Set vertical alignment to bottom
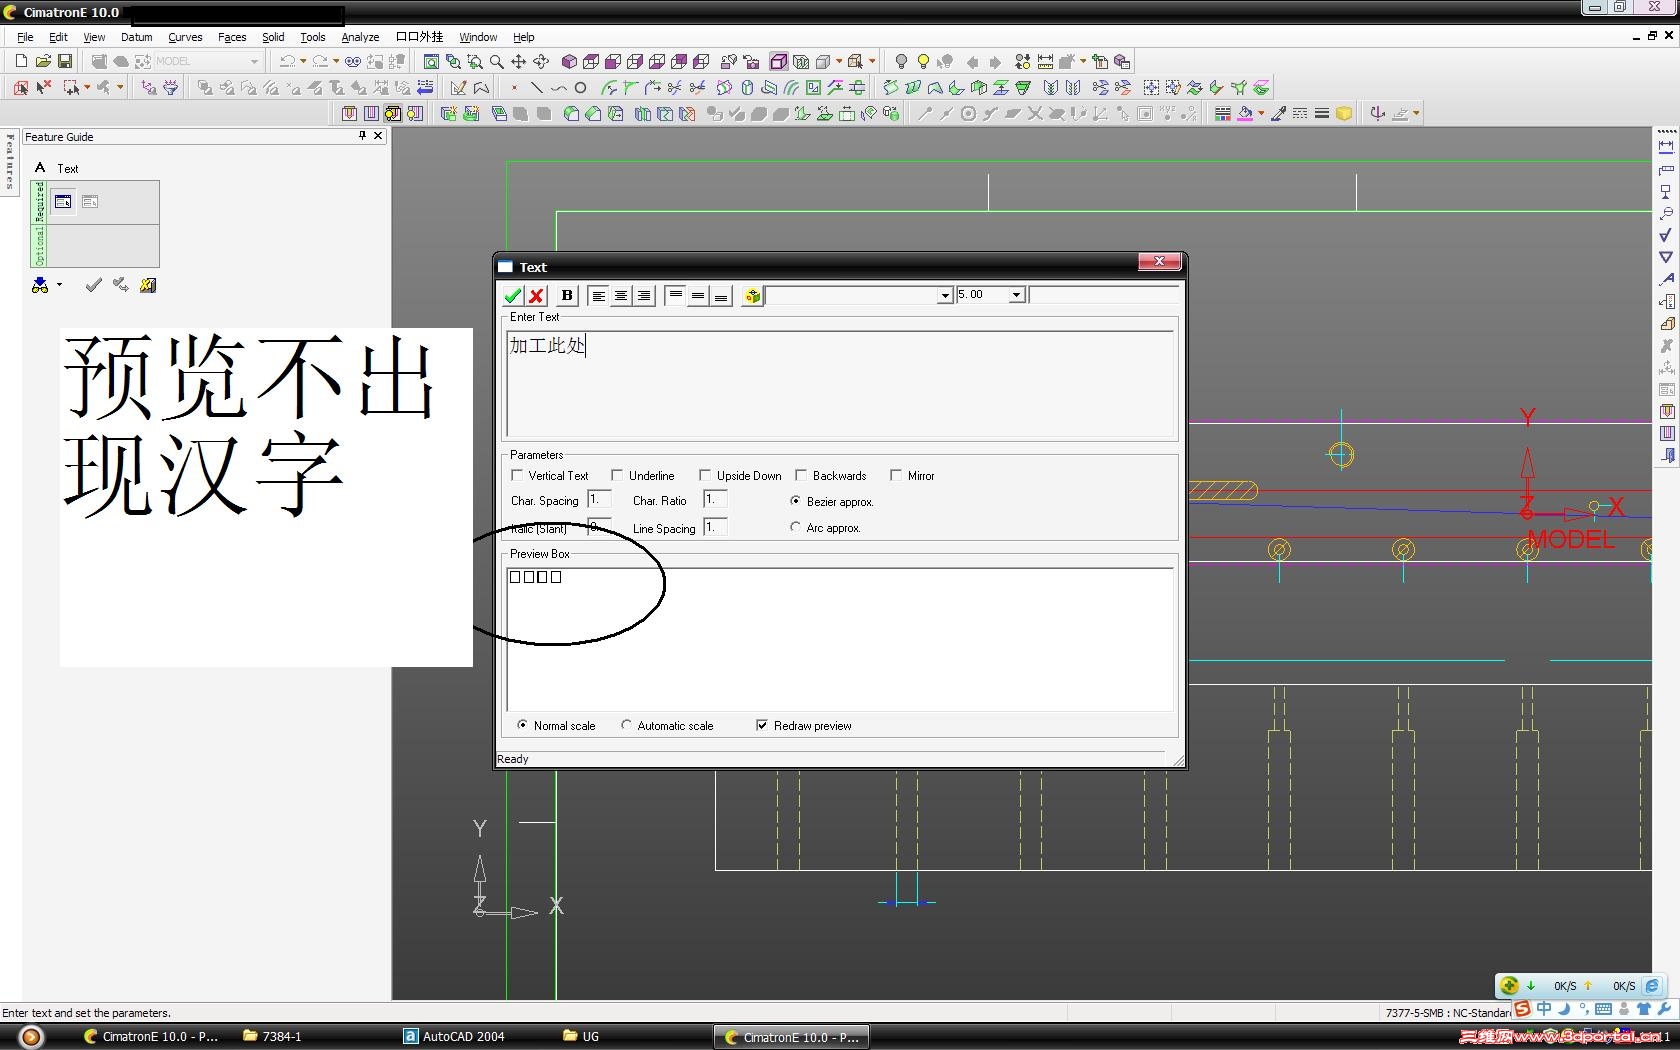Image resolution: width=1680 pixels, height=1050 pixels. (x=721, y=295)
